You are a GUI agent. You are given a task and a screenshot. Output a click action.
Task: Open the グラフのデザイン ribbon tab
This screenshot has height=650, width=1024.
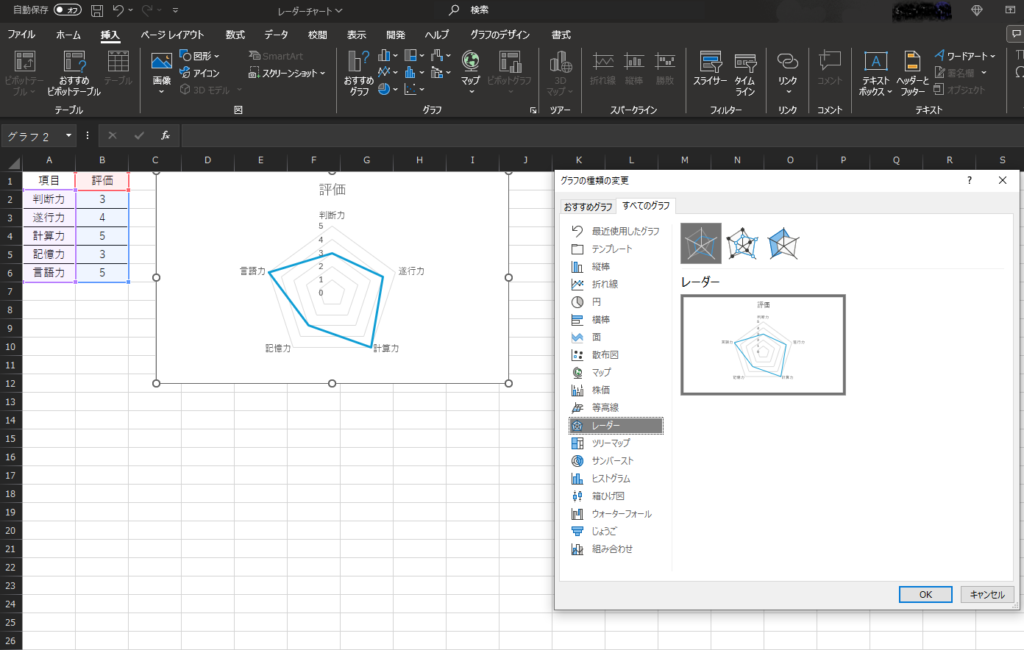[x=499, y=34]
